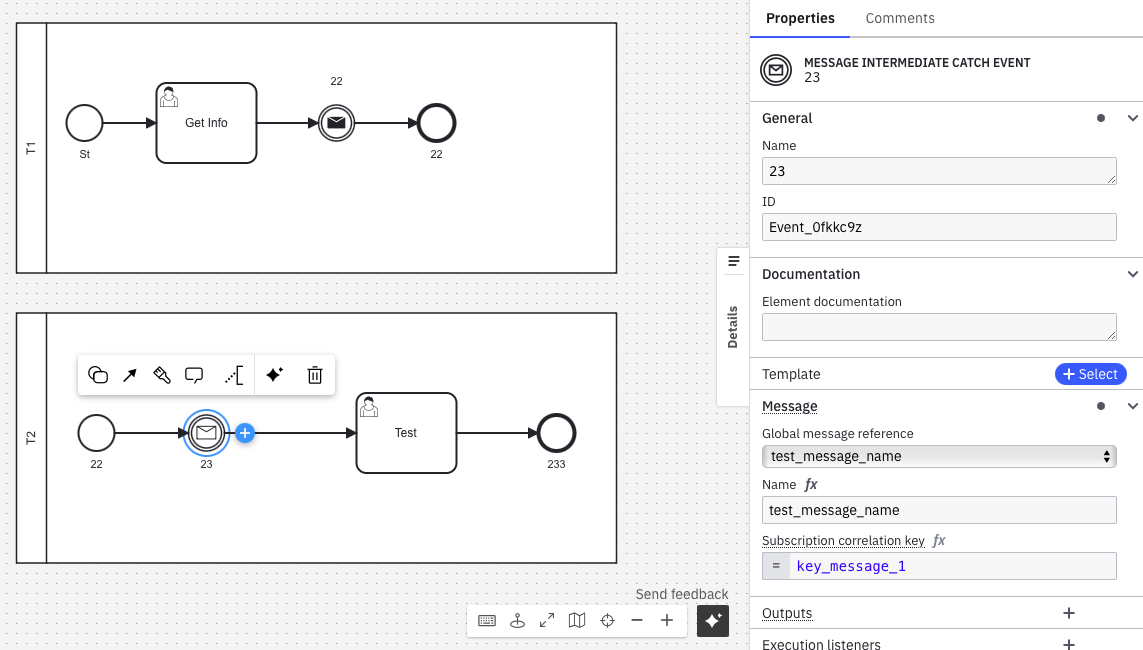Open the set color paintbrush tool

point(162,375)
